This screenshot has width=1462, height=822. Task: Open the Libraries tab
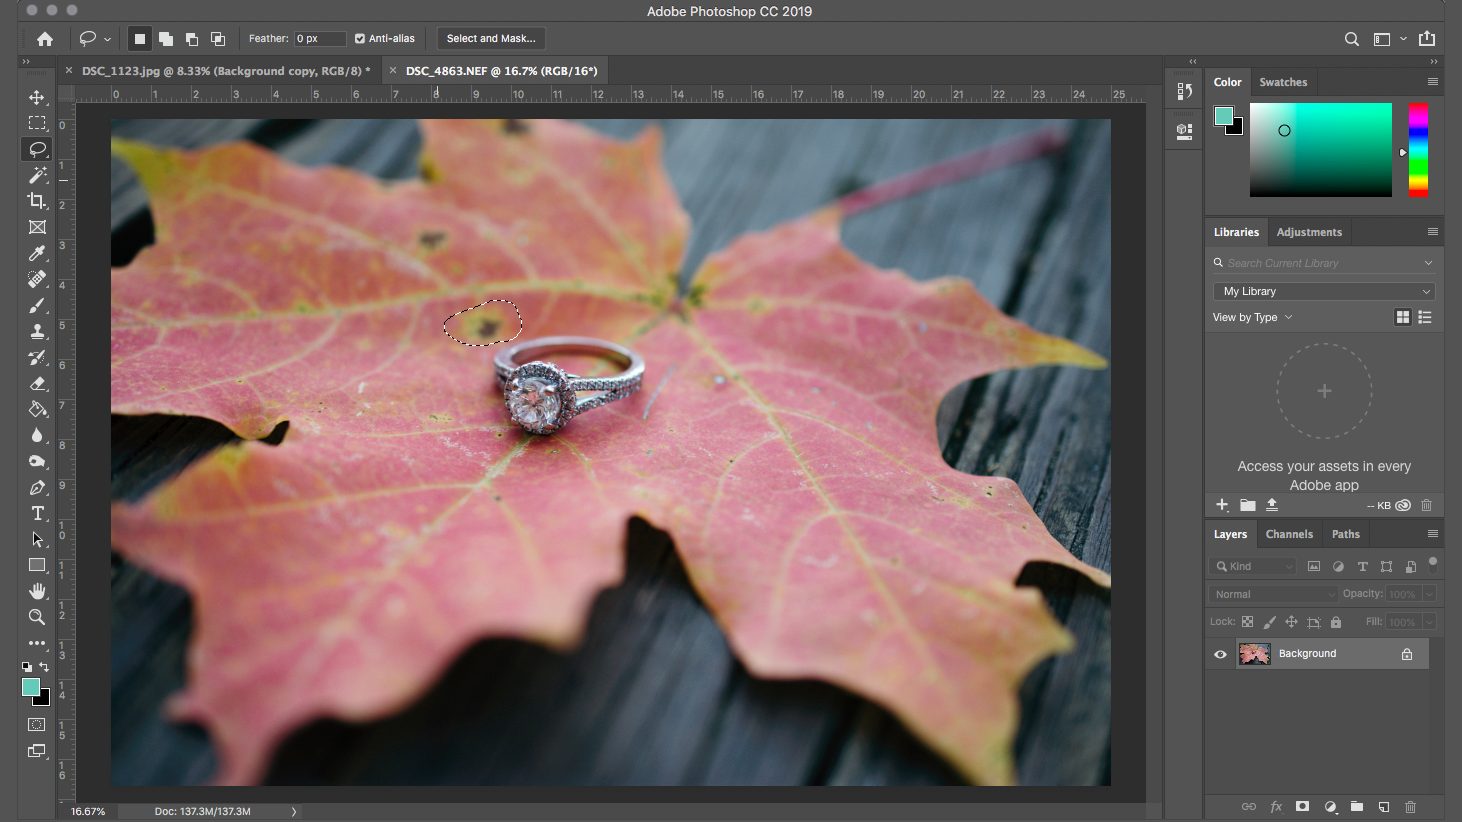[x=1236, y=232]
